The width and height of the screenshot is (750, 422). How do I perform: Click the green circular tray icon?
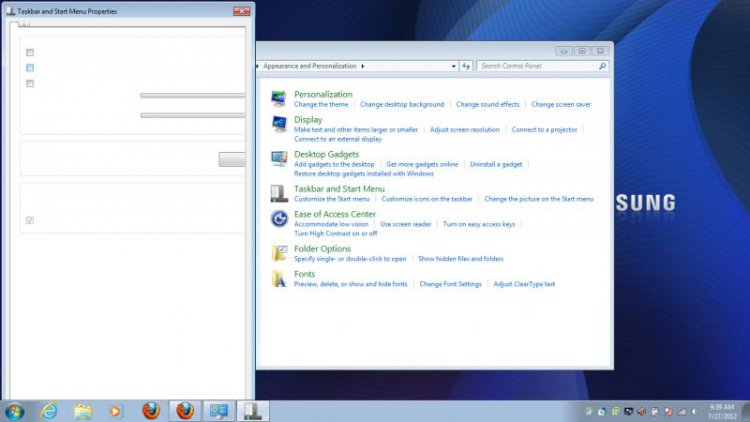click(x=615, y=411)
